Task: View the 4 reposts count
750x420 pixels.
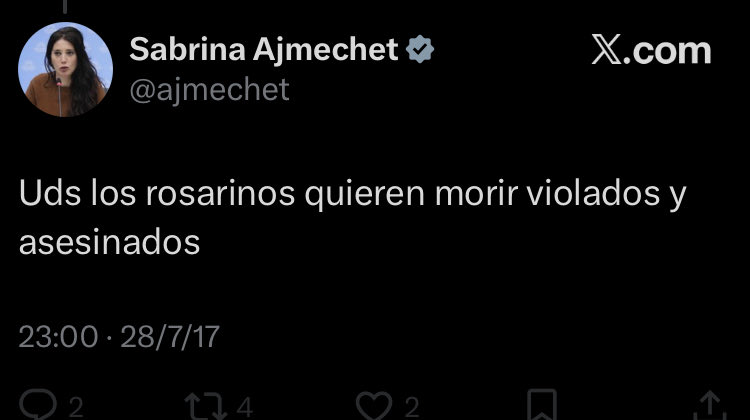Action: pos(244,408)
